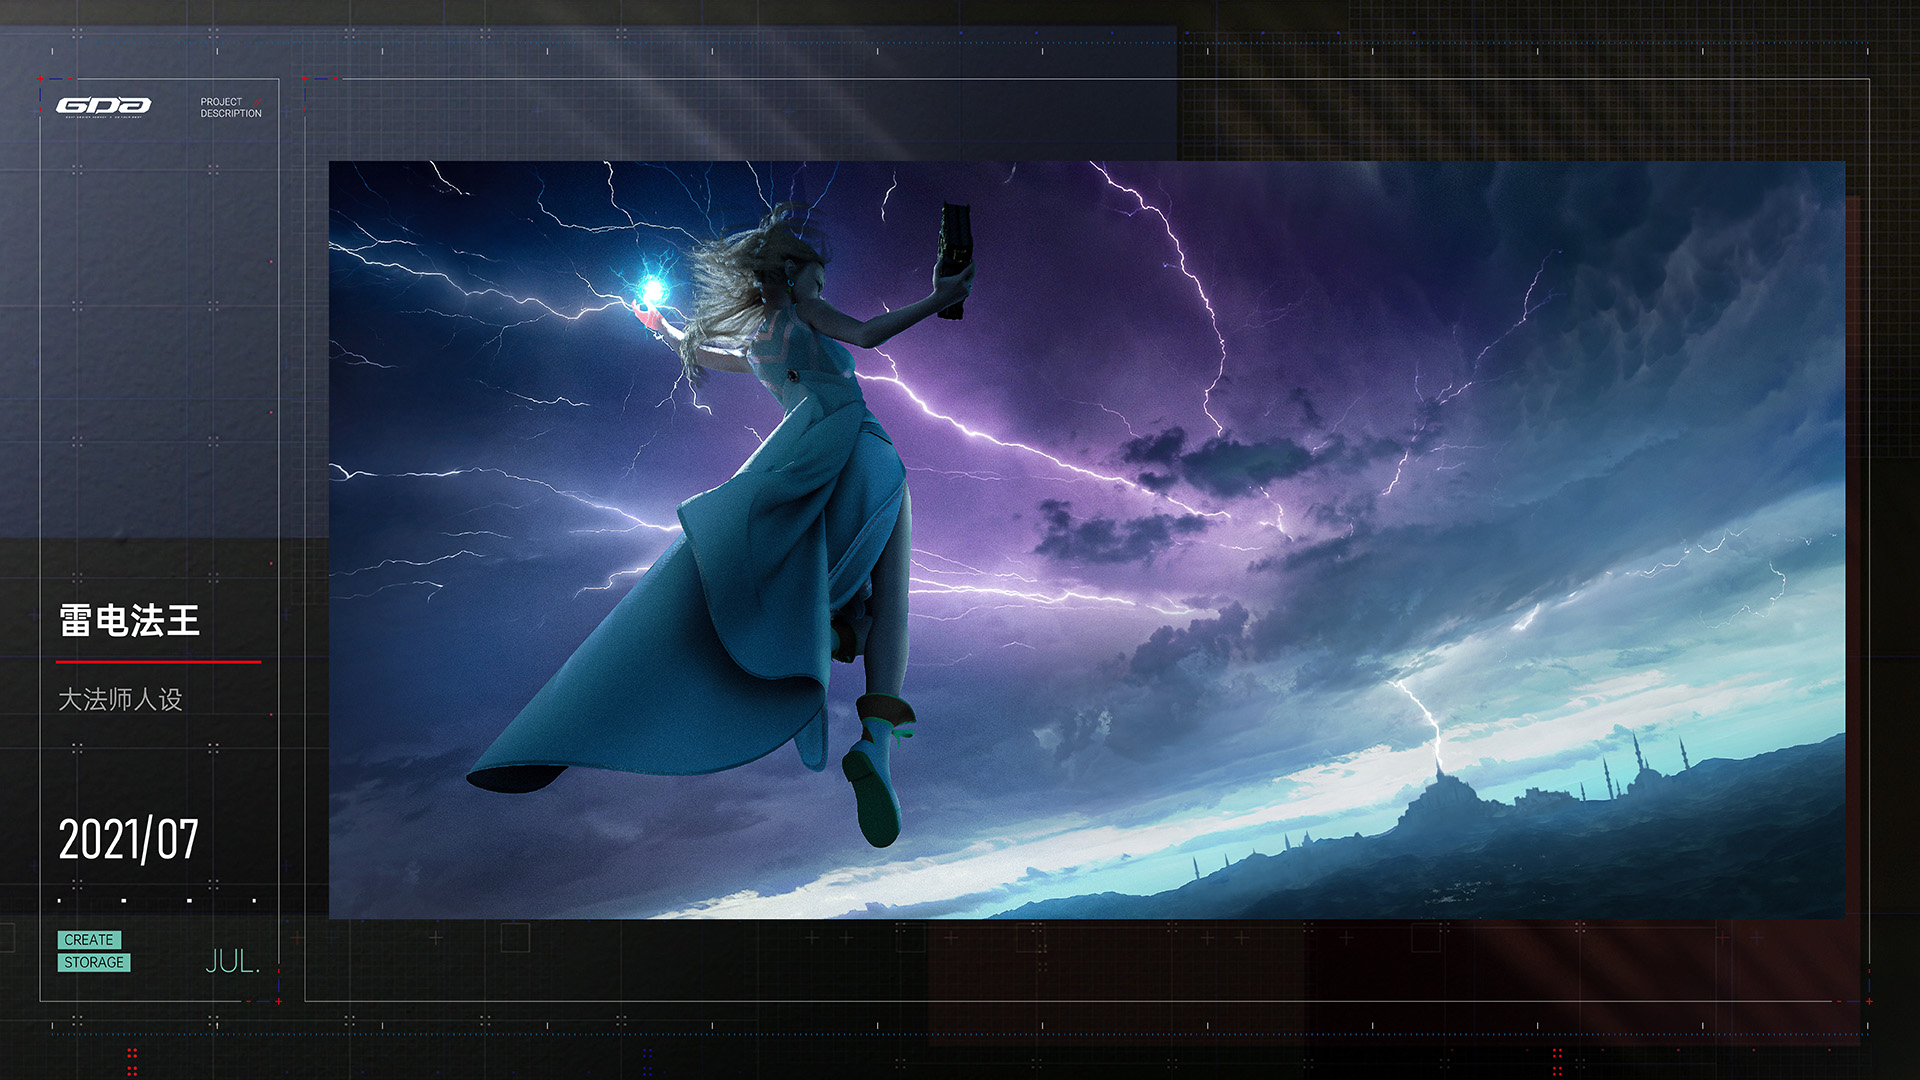The image size is (1920, 1080).
Task: Click the PROJECT DESCRIPTION label
Action: tap(231, 108)
